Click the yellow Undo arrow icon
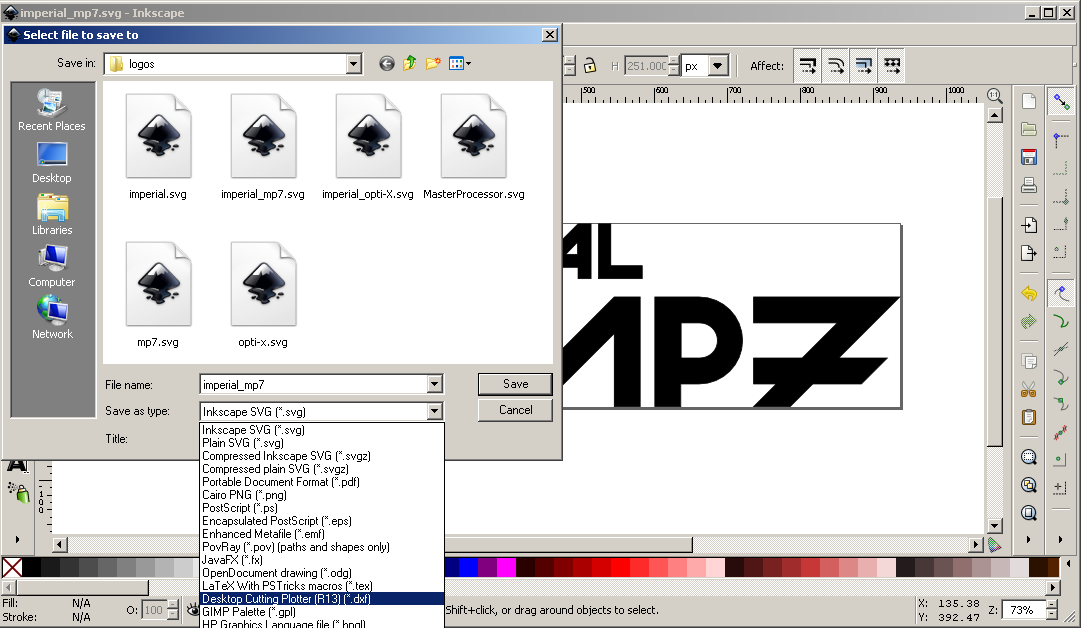 tap(1028, 294)
